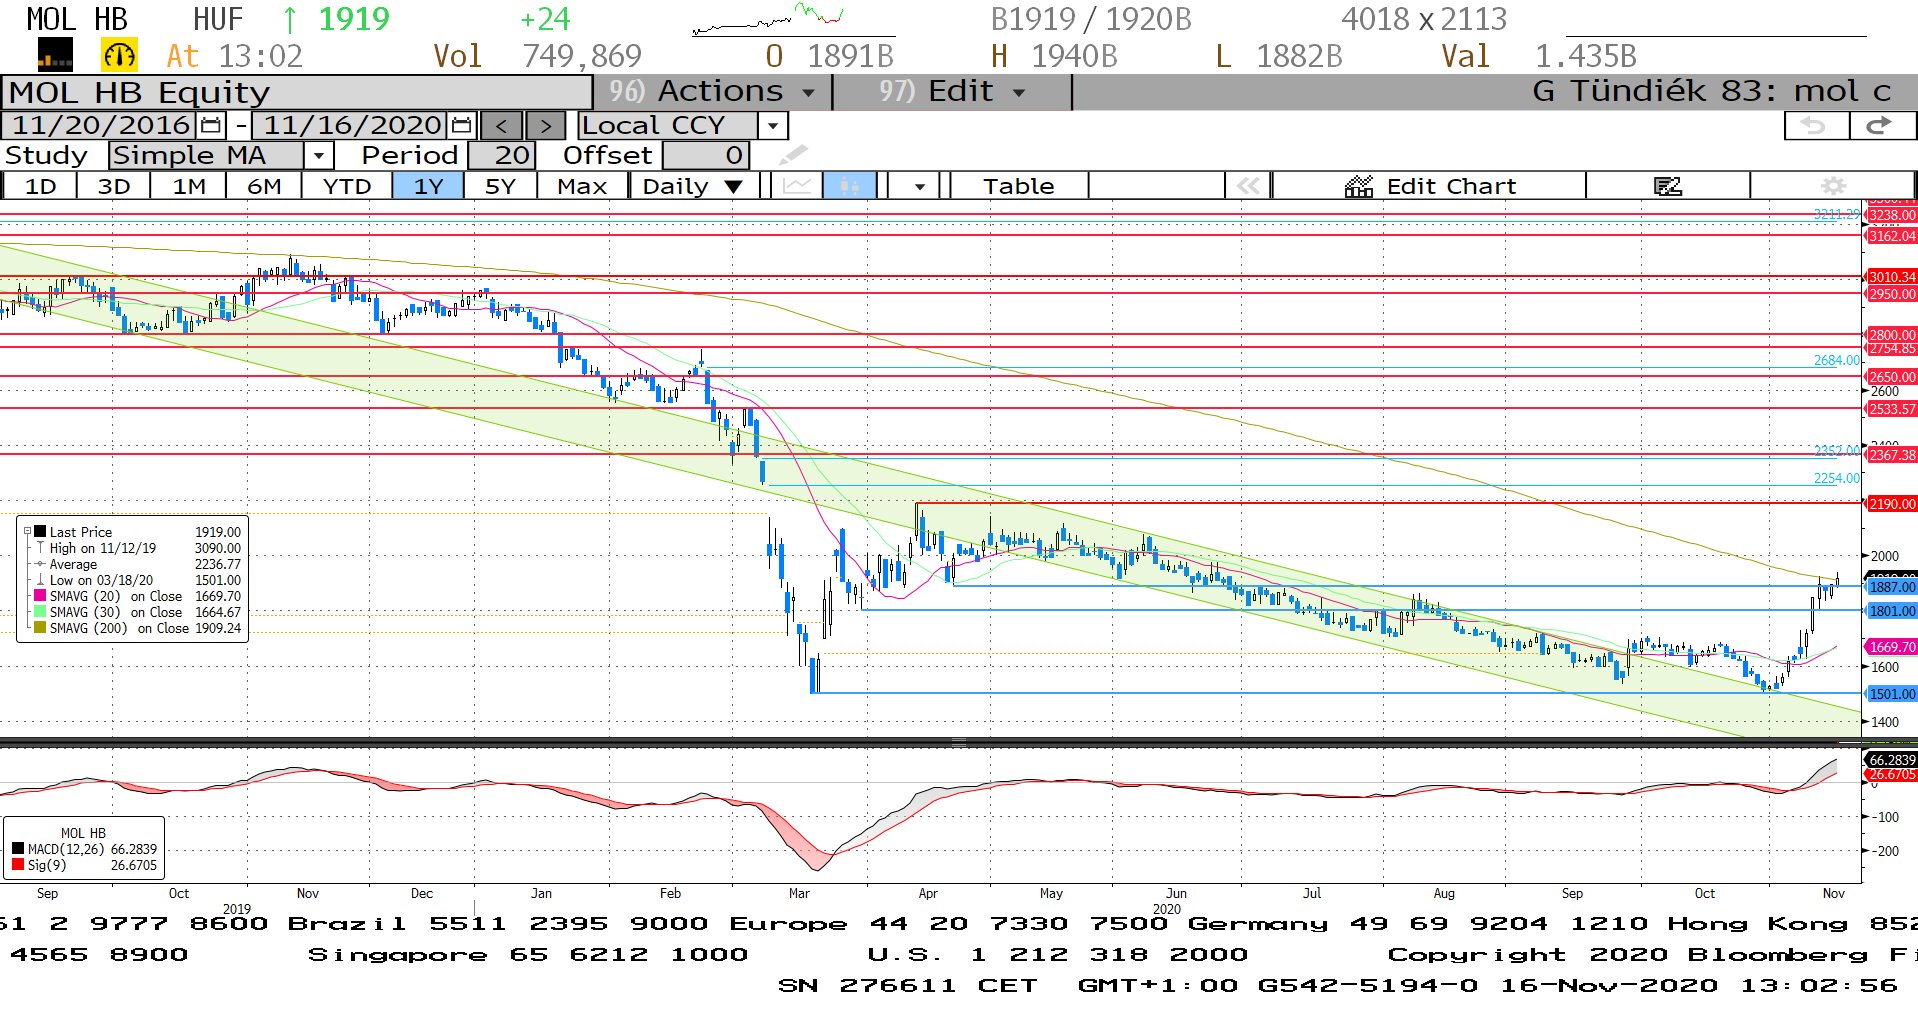Click the magenta SMAVG (20) color swatch
The height and width of the screenshot is (1025, 1918).
[x=40, y=596]
